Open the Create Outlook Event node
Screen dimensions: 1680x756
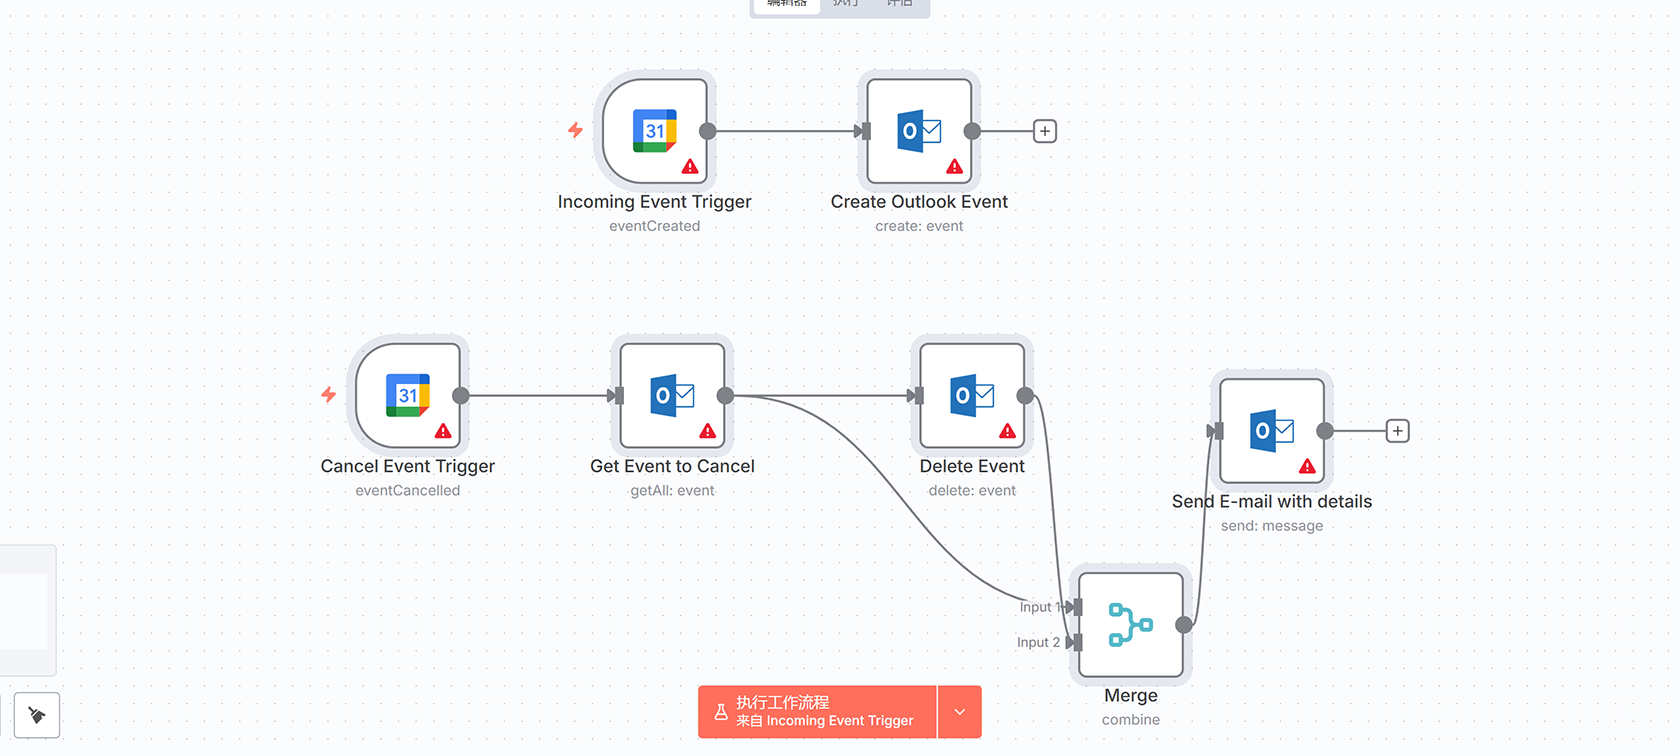coord(919,131)
